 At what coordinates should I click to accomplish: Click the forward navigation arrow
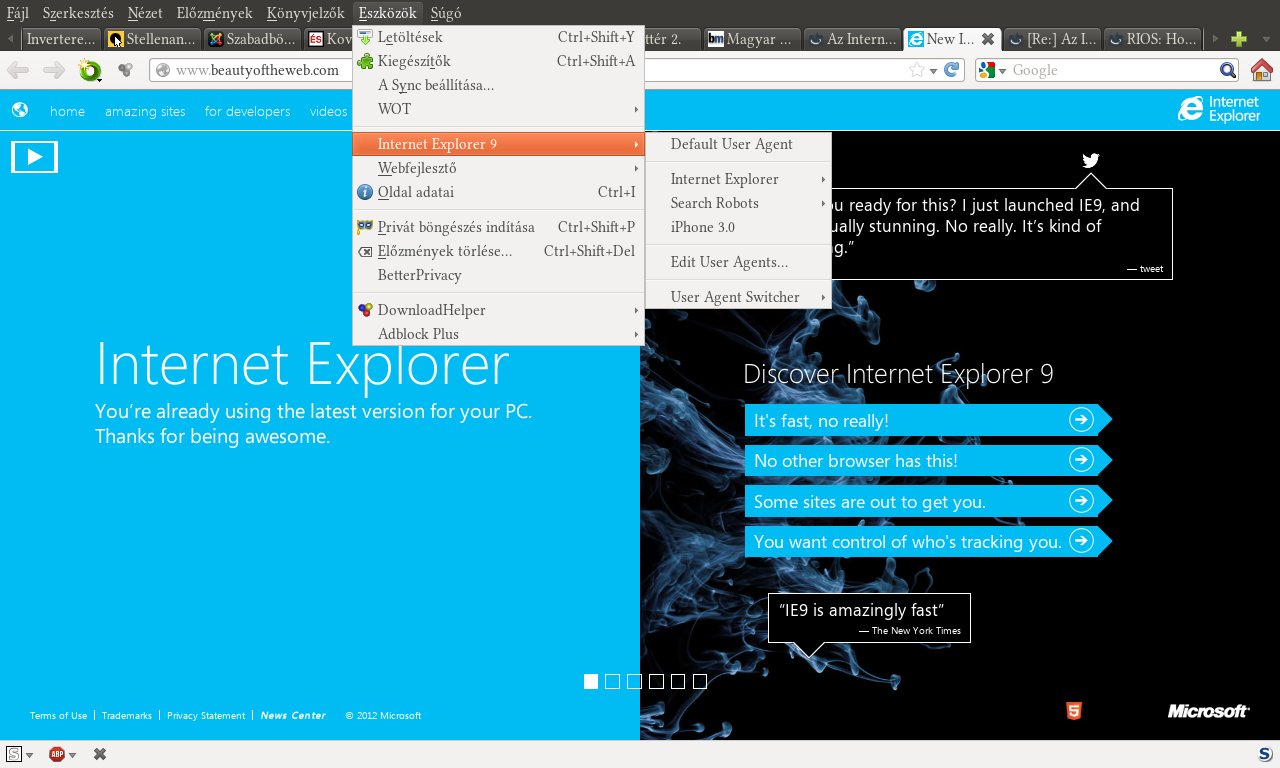click(x=54, y=70)
